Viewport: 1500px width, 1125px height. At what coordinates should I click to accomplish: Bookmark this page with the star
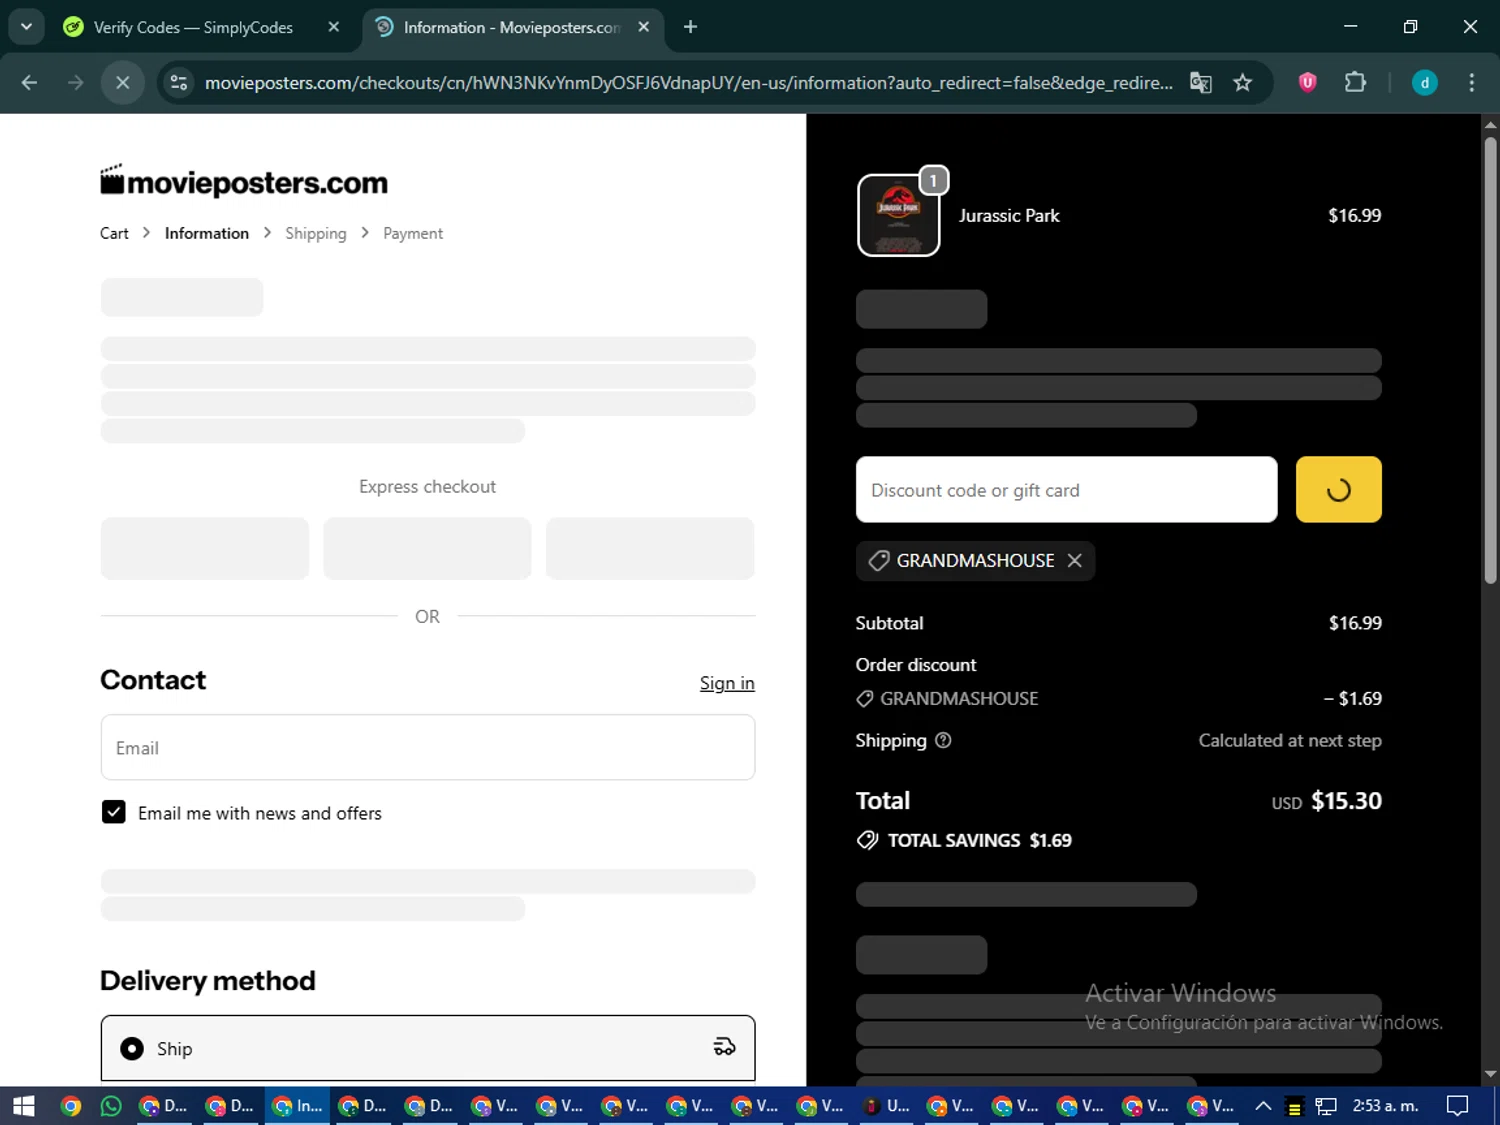(1243, 83)
